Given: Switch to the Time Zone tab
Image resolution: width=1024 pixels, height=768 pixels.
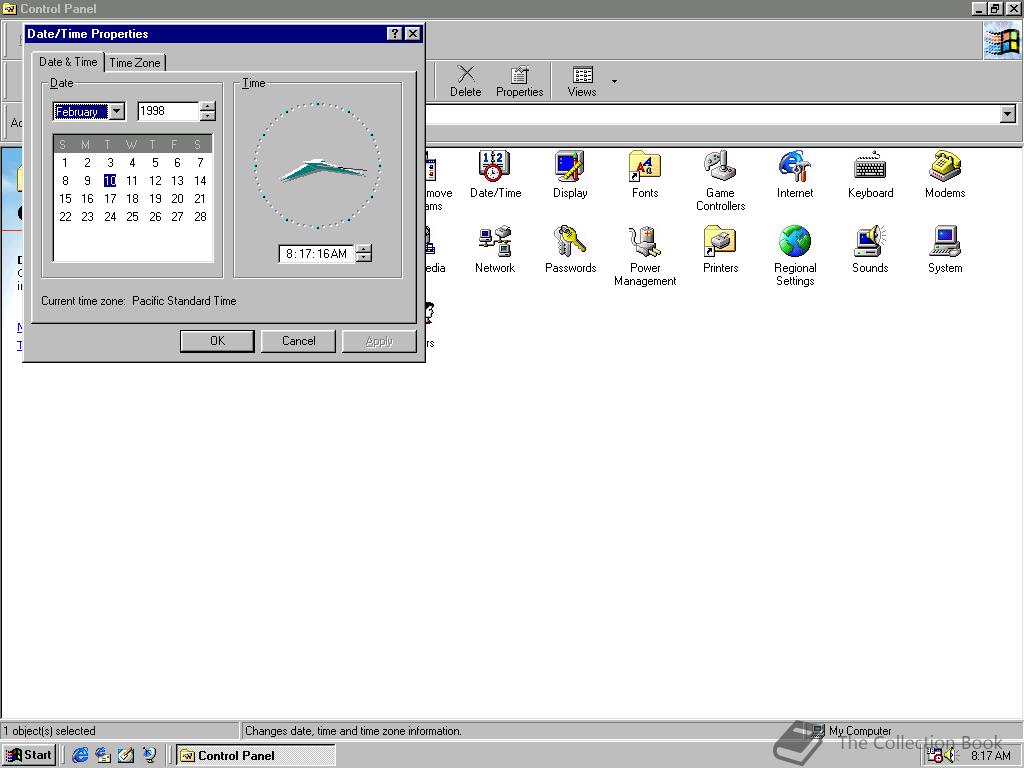Looking at the screenshot, I should click(x=135, y=63).
